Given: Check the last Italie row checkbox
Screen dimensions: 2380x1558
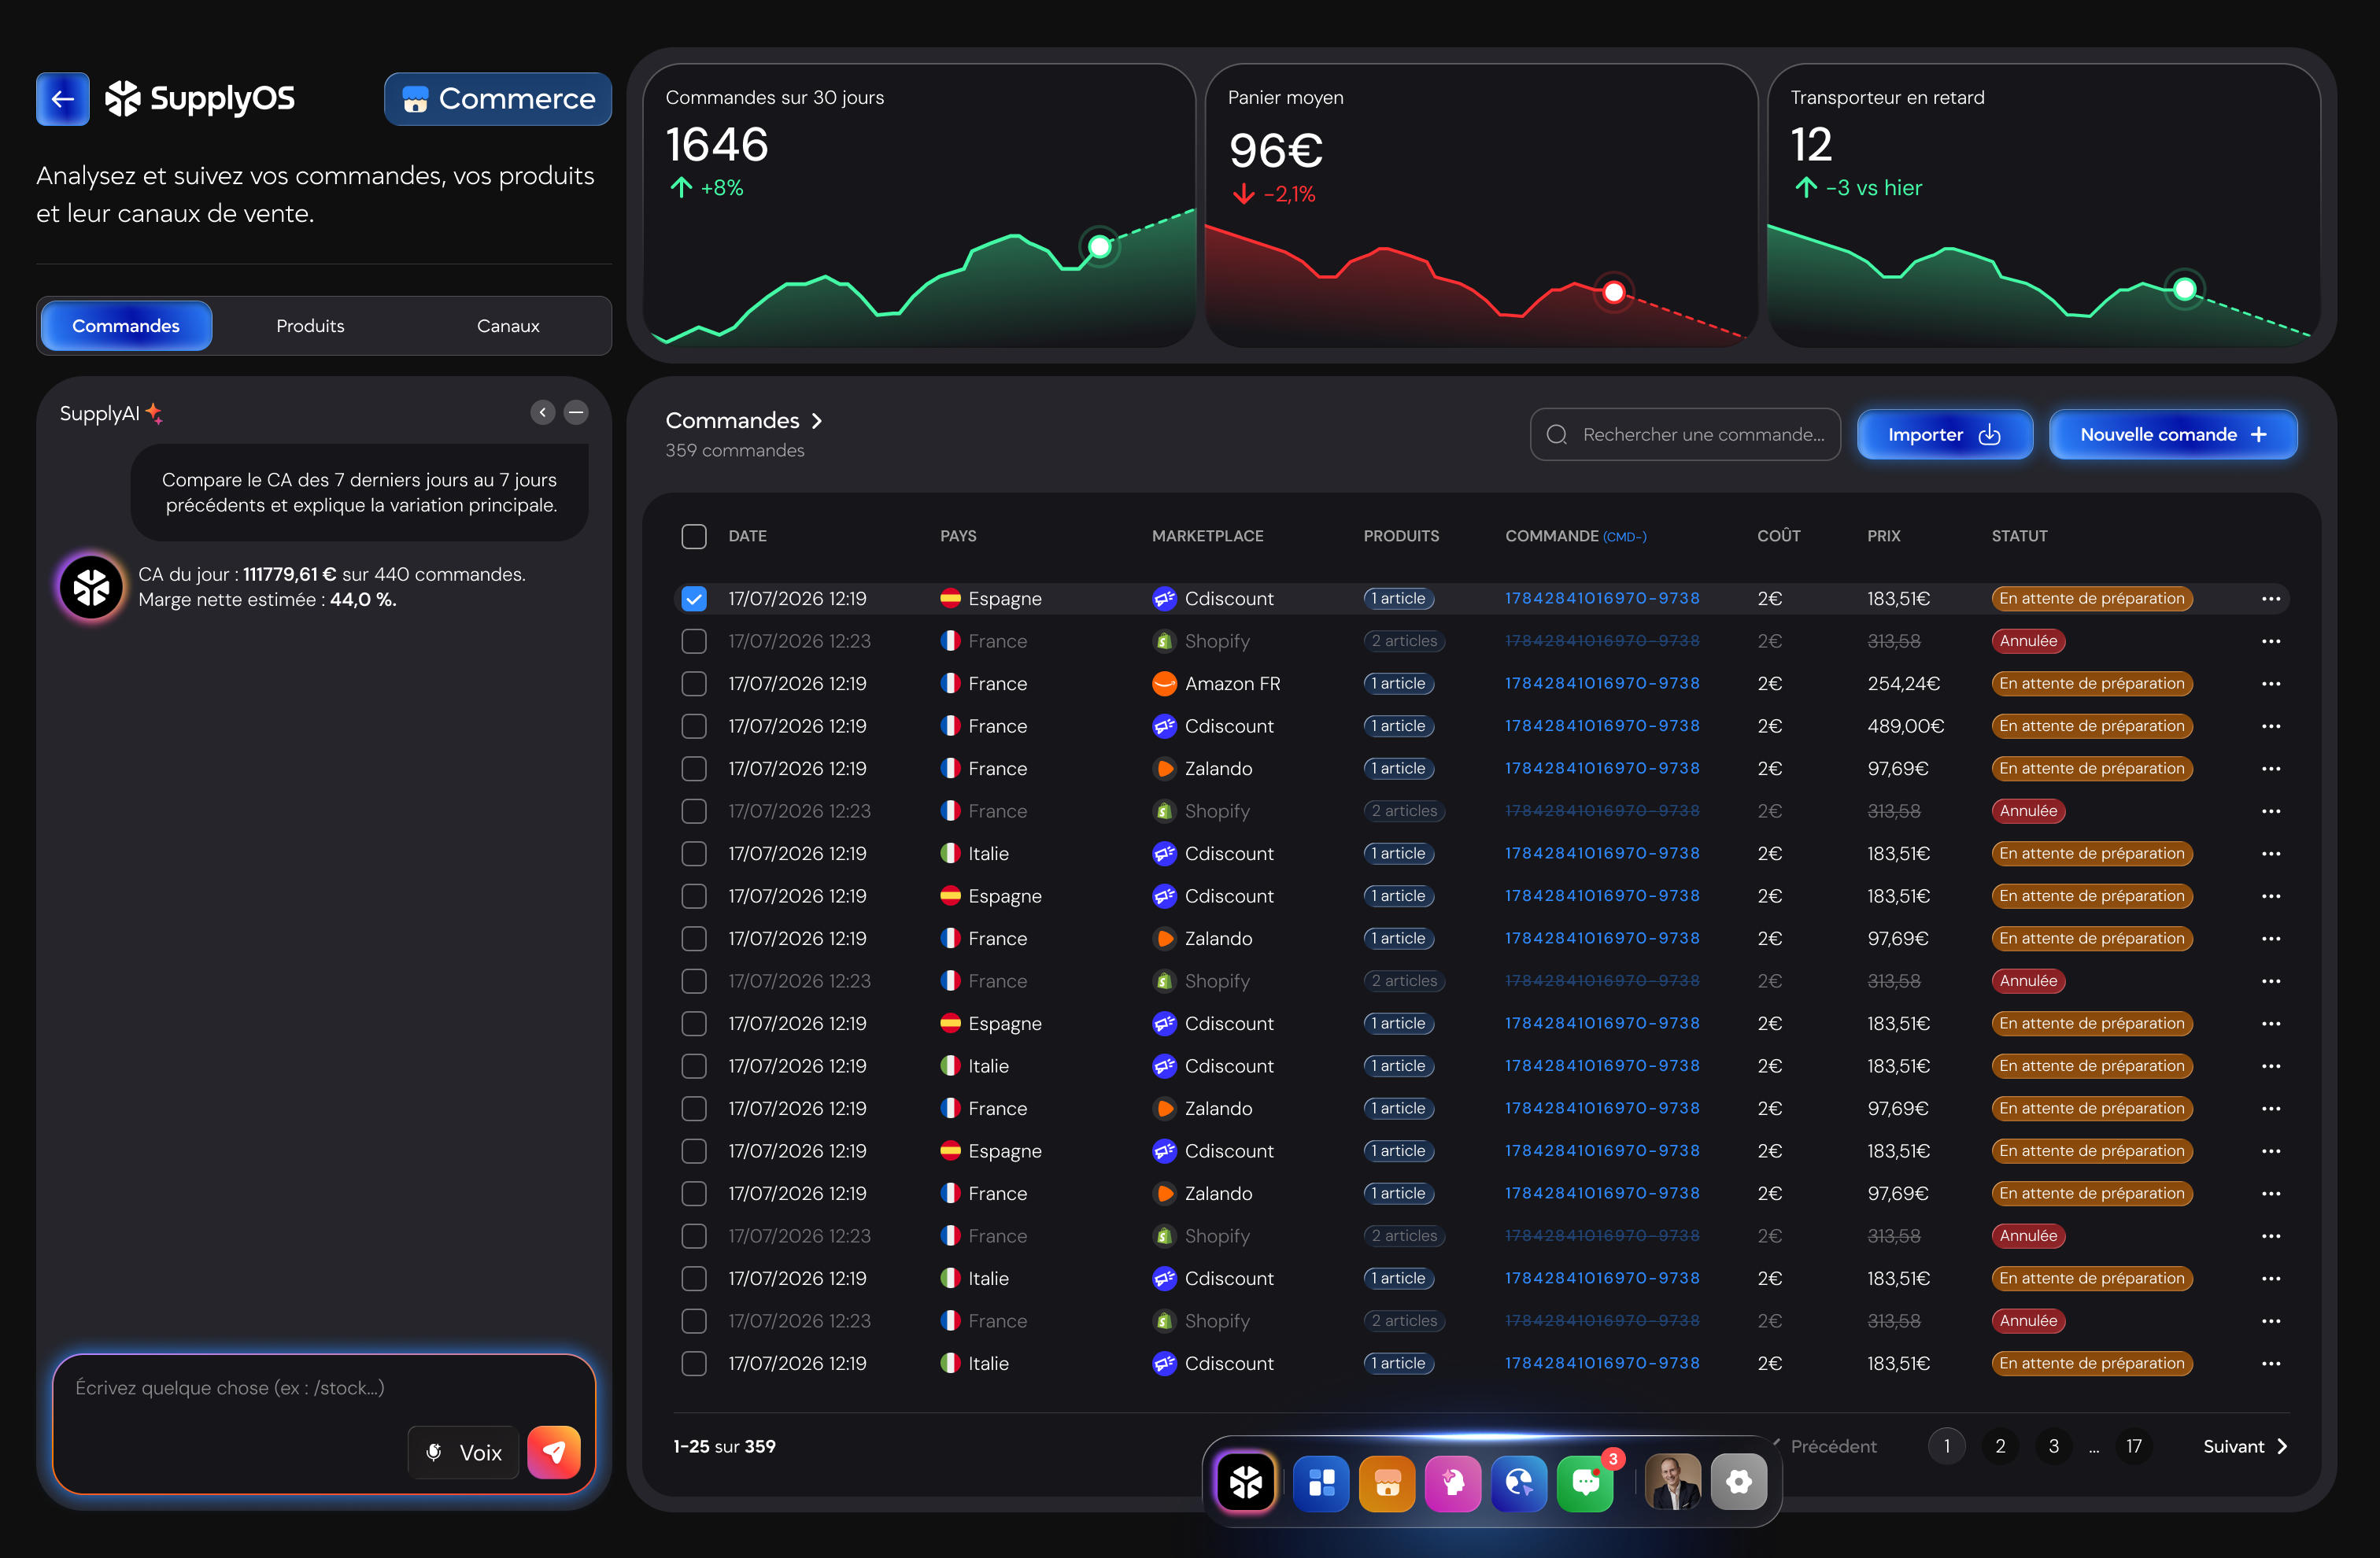Looking at the screenshot, I should tap(694, 1364).
